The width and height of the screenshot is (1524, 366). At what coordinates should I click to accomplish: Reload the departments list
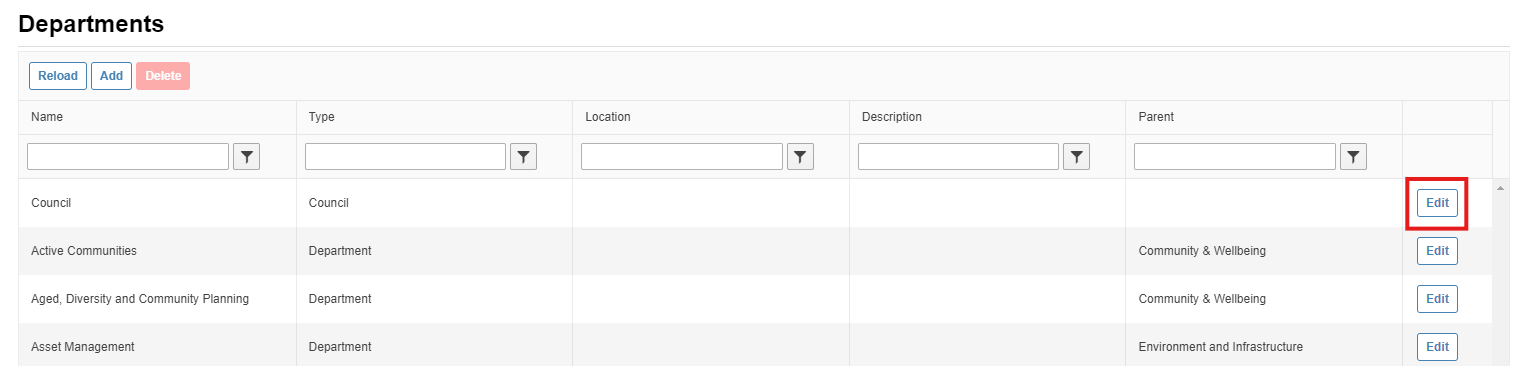58,76
